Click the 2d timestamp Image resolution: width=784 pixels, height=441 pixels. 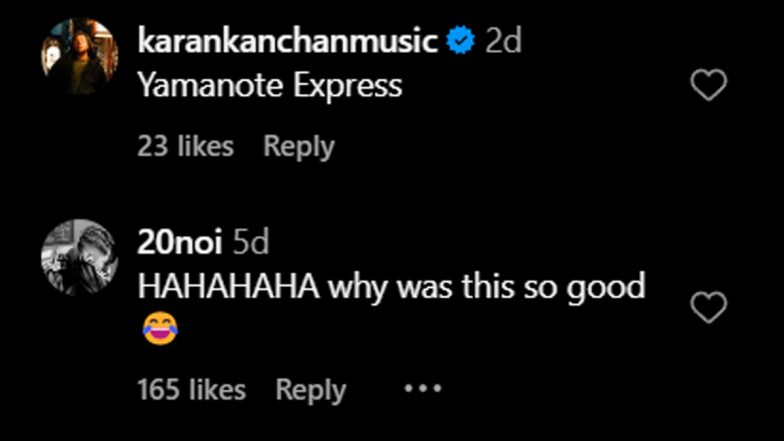pos(503,42)
